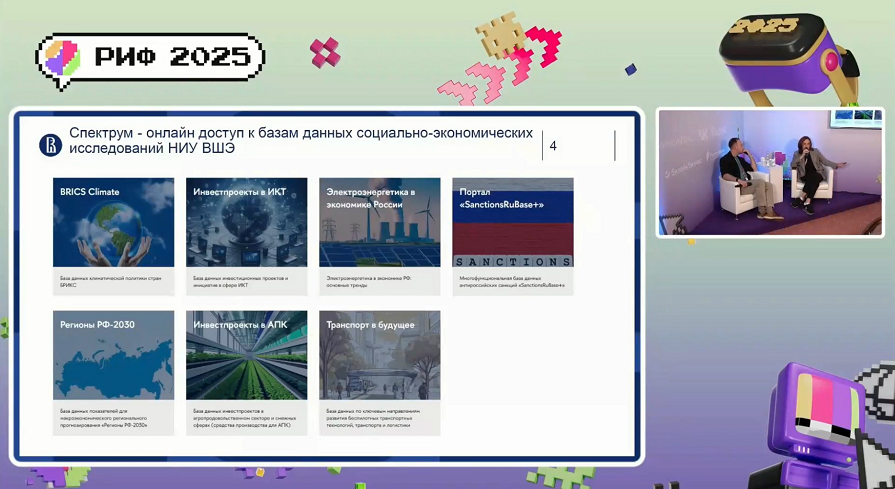Open the Портал SanctionsRuBase+ card
895x489 pixels.
click(x=513, y=222)
